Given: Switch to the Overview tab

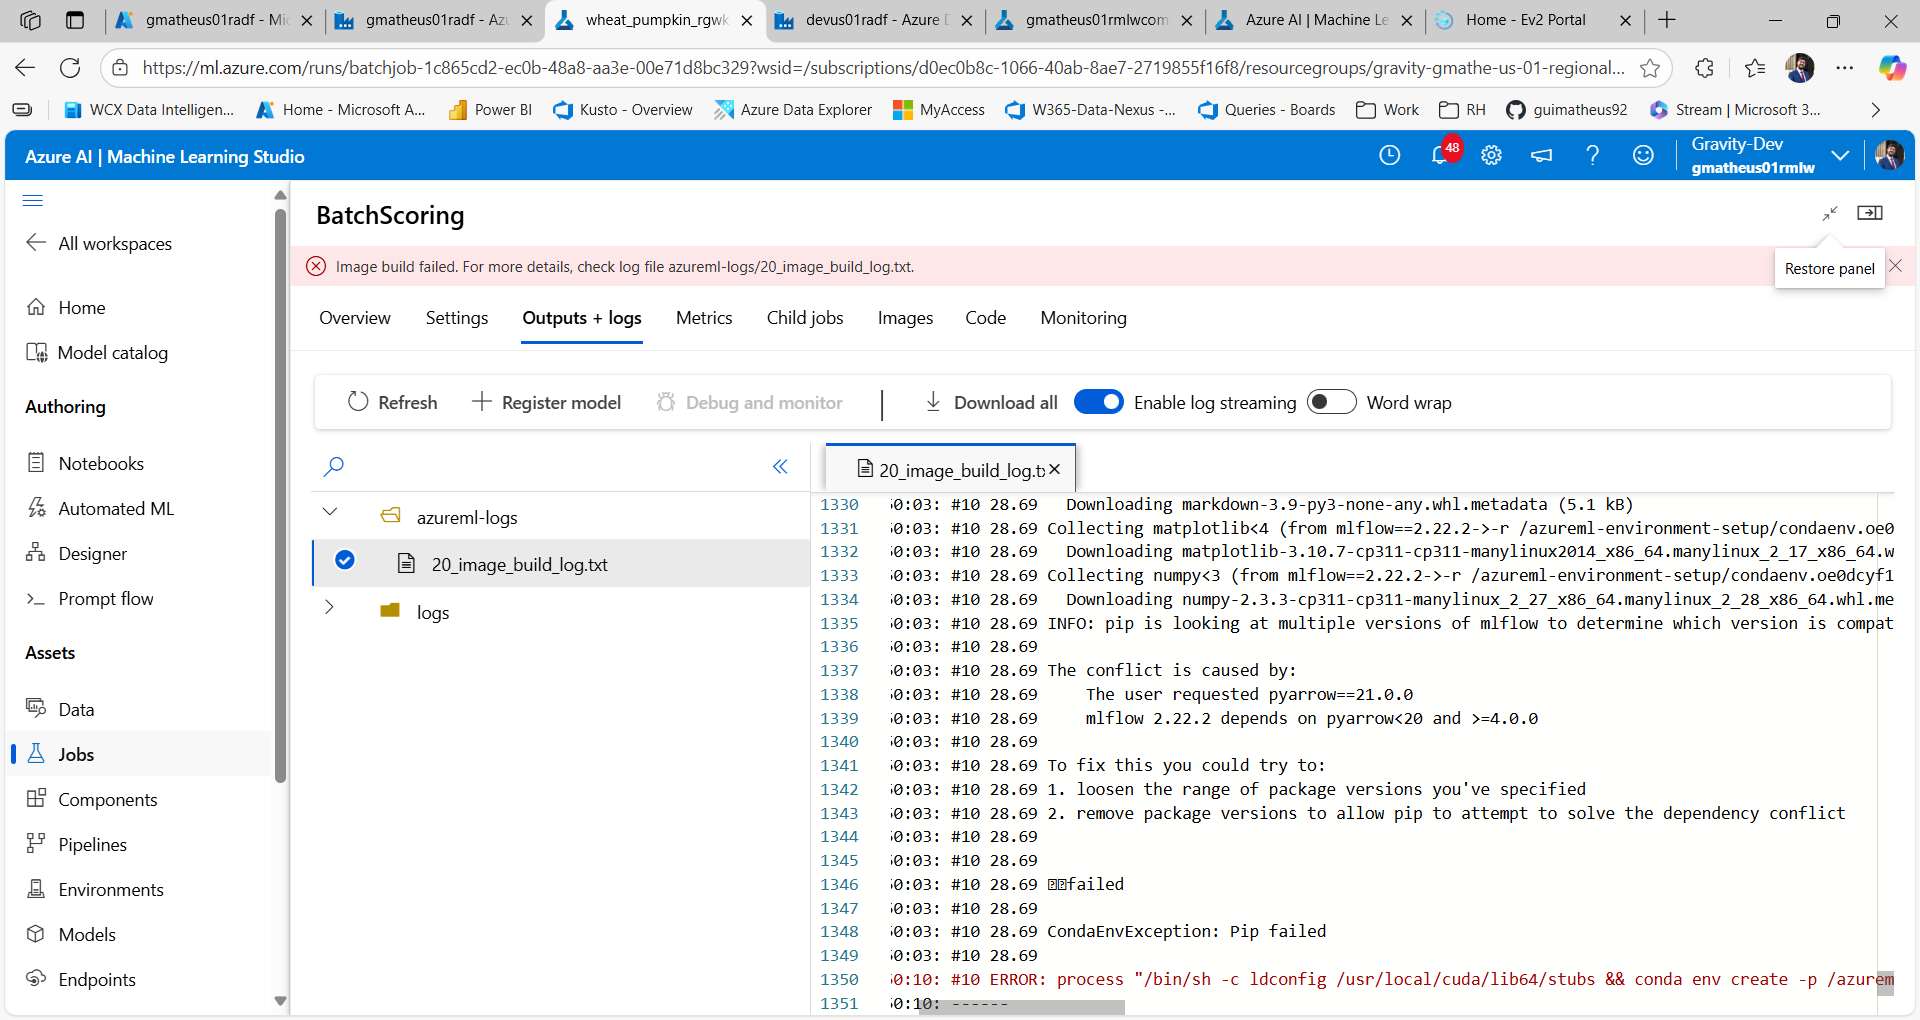Looking at the screenshot, I should [355, 318].
